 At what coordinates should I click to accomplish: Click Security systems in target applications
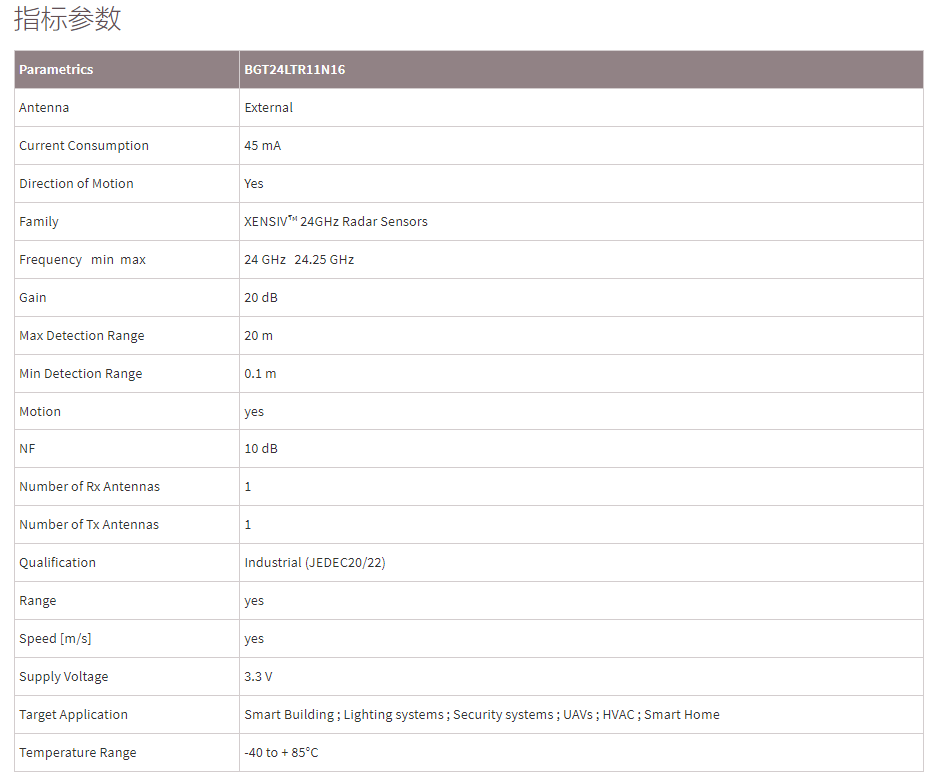502,715
